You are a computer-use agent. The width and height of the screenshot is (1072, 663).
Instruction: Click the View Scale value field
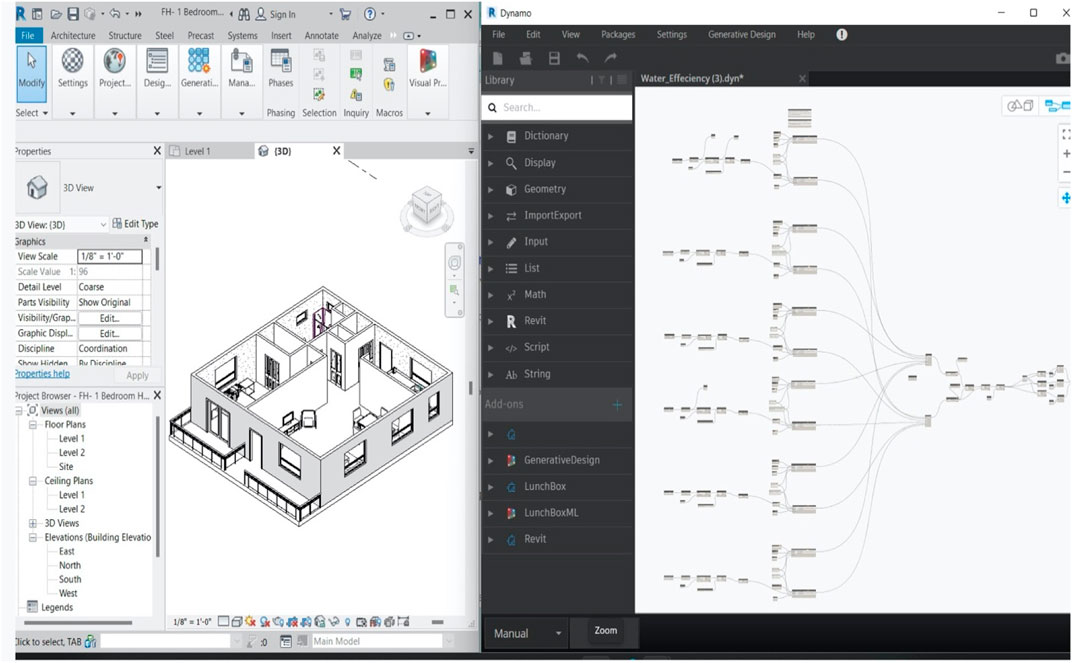click(110, 256)
